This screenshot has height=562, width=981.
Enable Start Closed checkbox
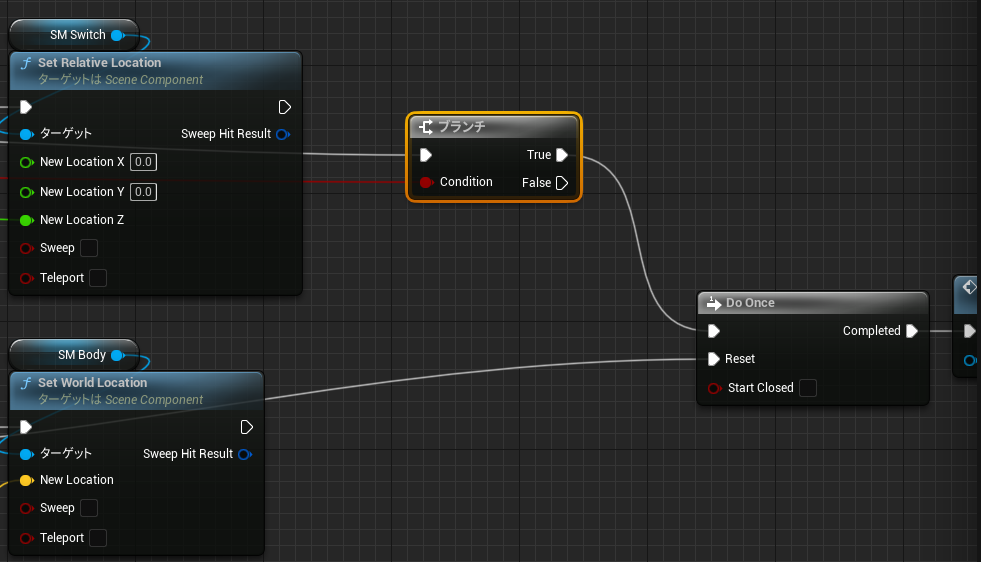808,388
